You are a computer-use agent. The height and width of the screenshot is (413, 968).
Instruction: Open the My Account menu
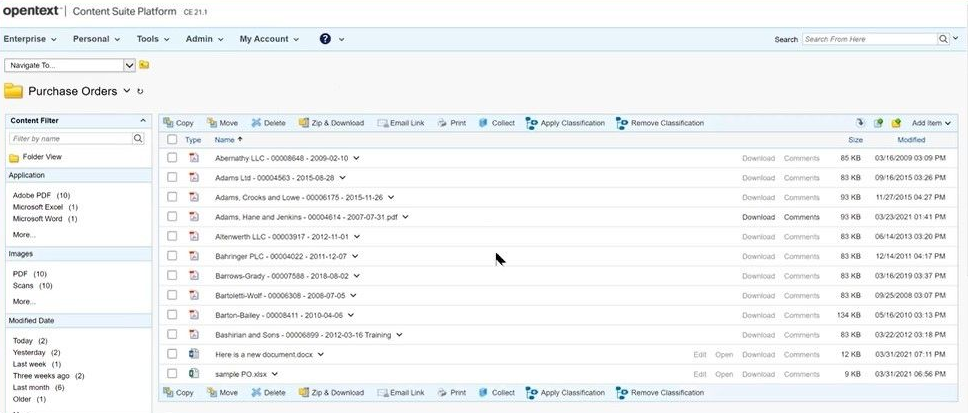coord(269,39)
